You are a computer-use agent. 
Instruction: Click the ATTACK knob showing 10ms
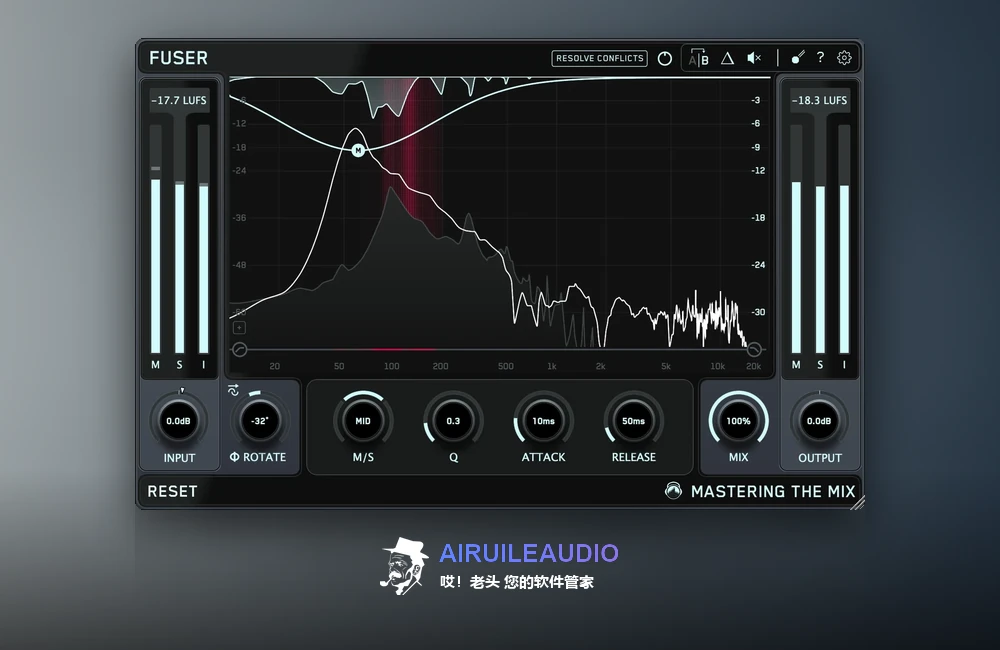543,421
